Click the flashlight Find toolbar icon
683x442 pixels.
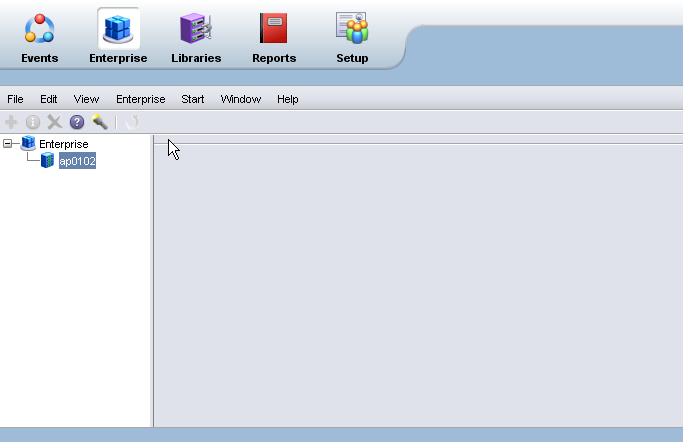tap(100, 122)
